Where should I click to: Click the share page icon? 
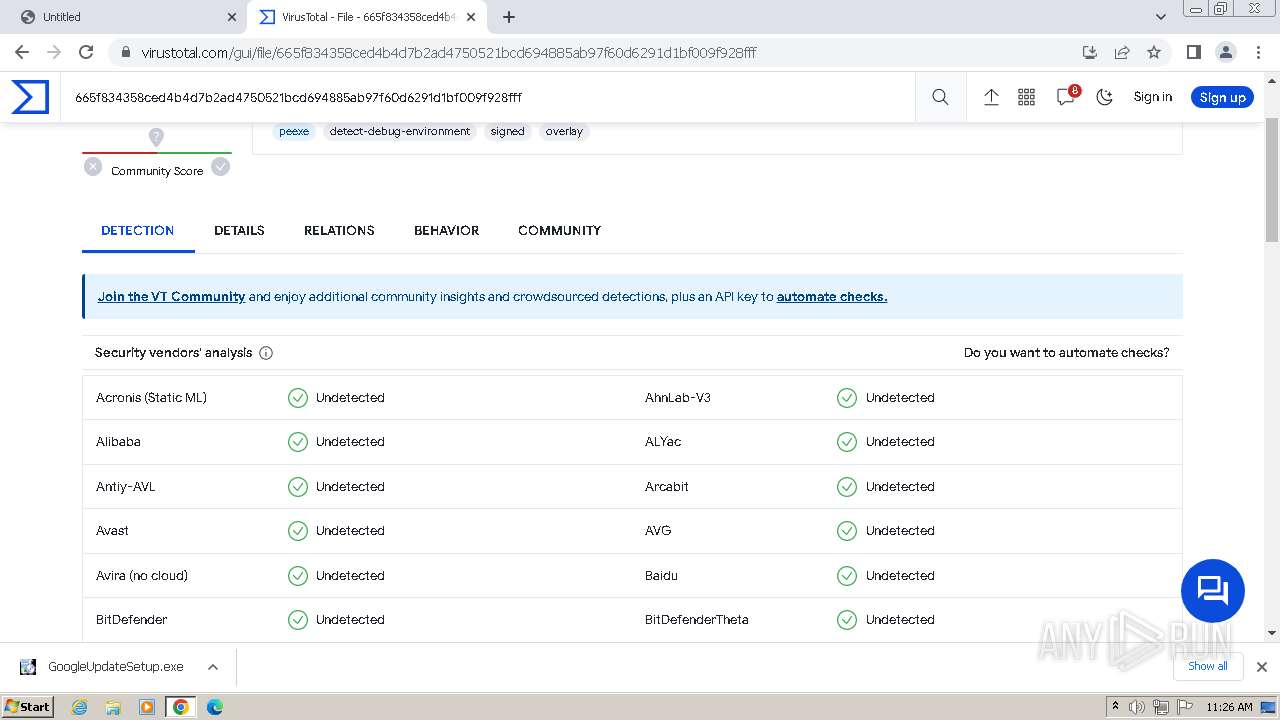tap(1122, 52)
